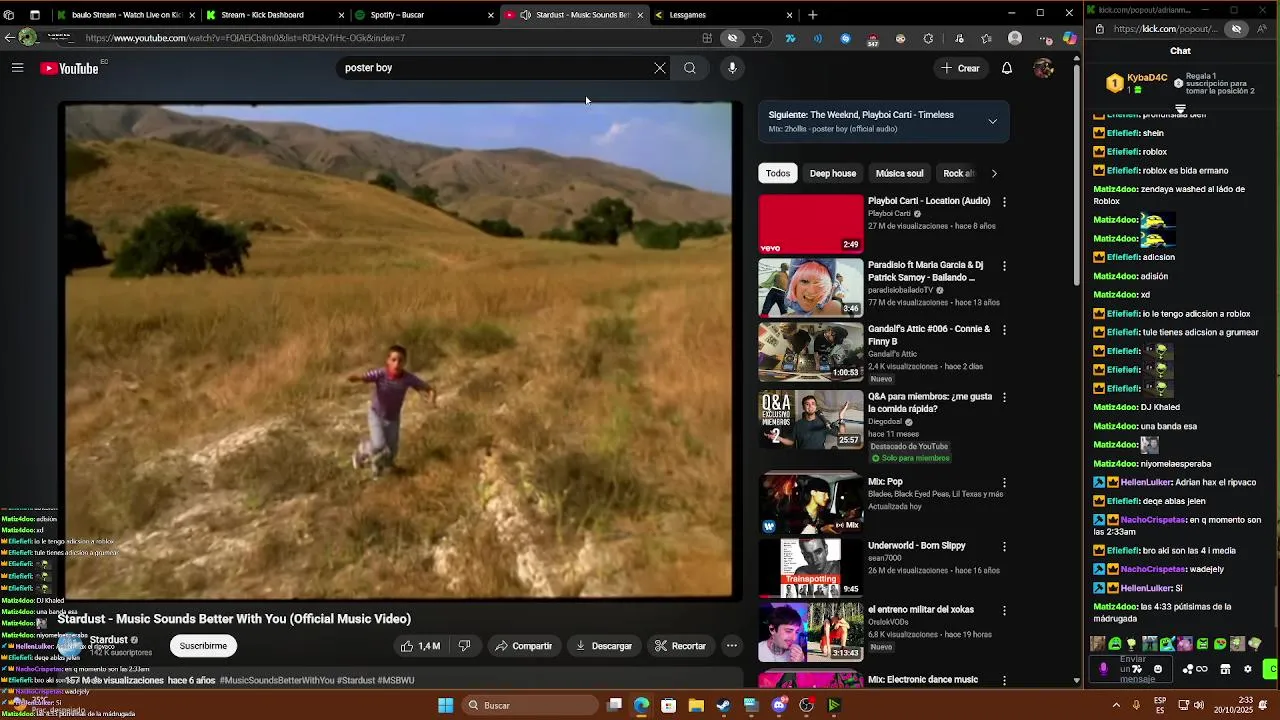Viewport: 1280px width, 720px height.
Task: Open the Copilot icon in the browser toolbar
Action: [x=1070, y=38]
